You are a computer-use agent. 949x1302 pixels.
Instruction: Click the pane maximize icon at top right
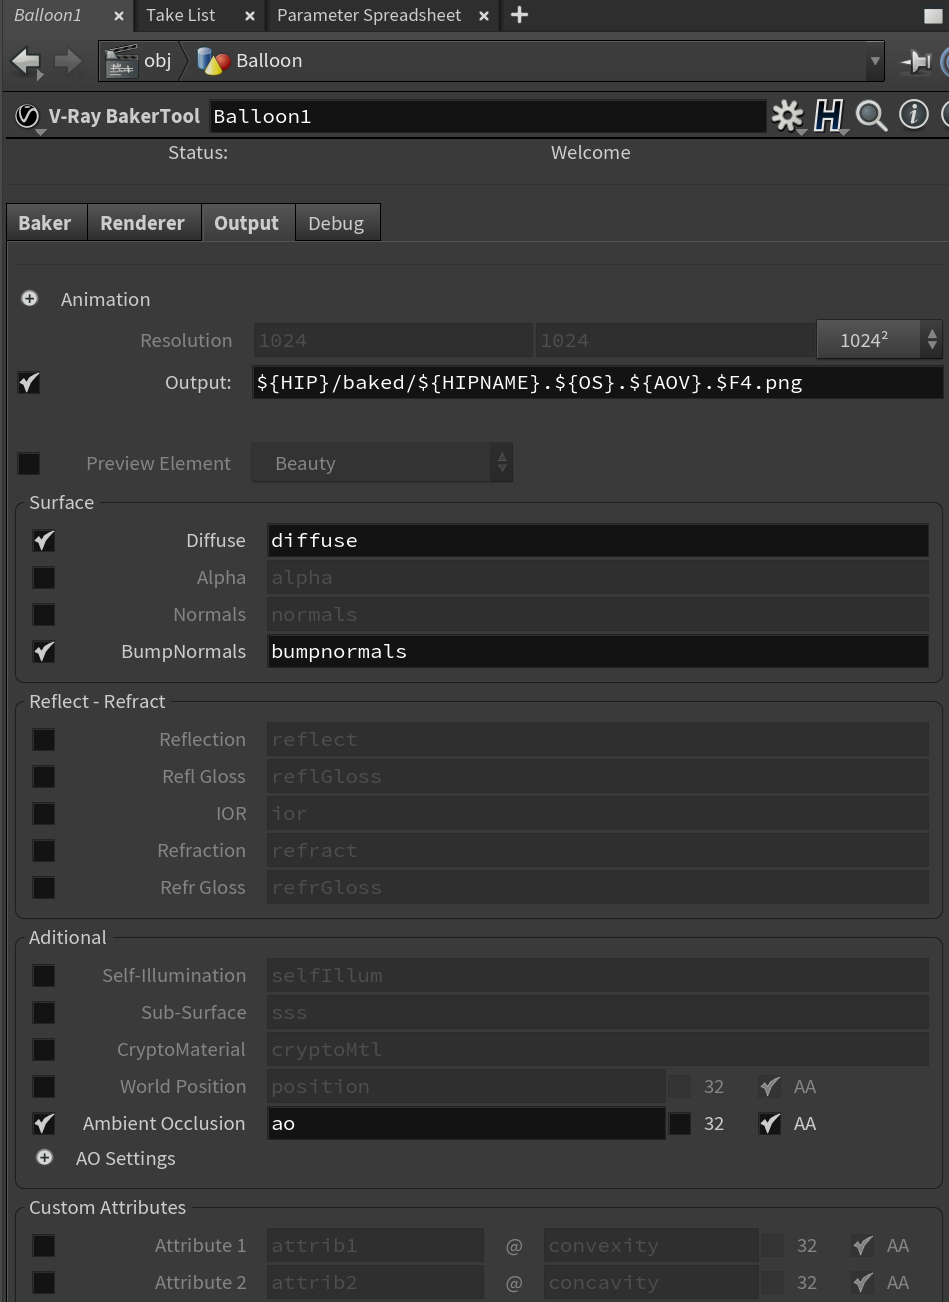(933, 16)
